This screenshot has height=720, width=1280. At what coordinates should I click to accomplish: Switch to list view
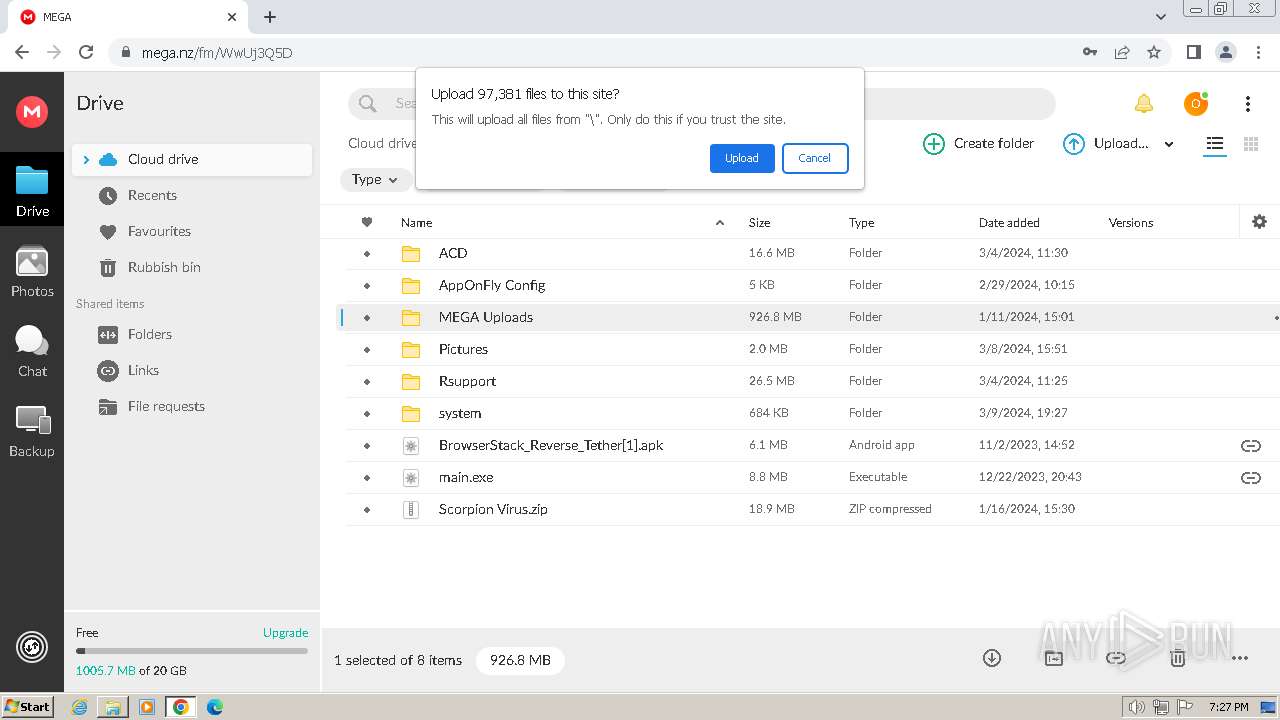pyautogui.click(x=1215, y=144)
